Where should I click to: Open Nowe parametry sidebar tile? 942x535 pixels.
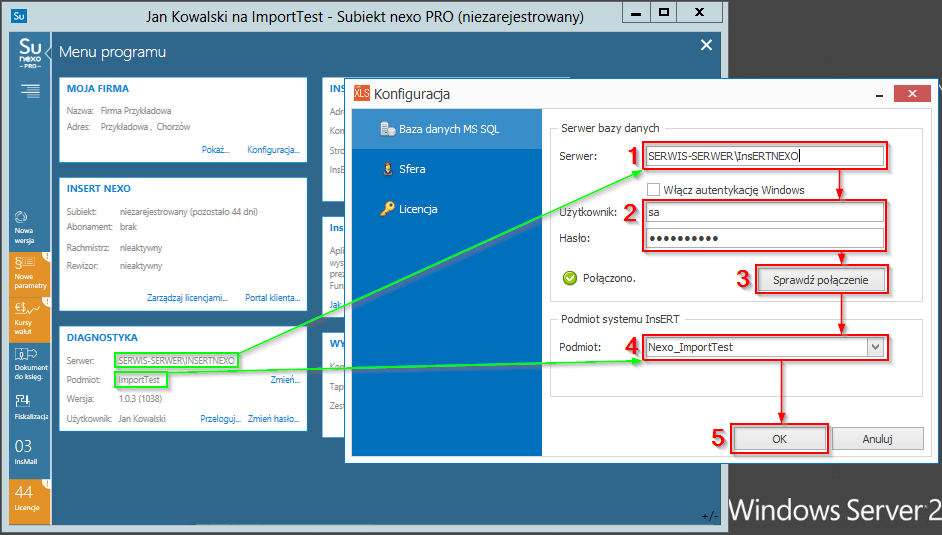[30, 273]
